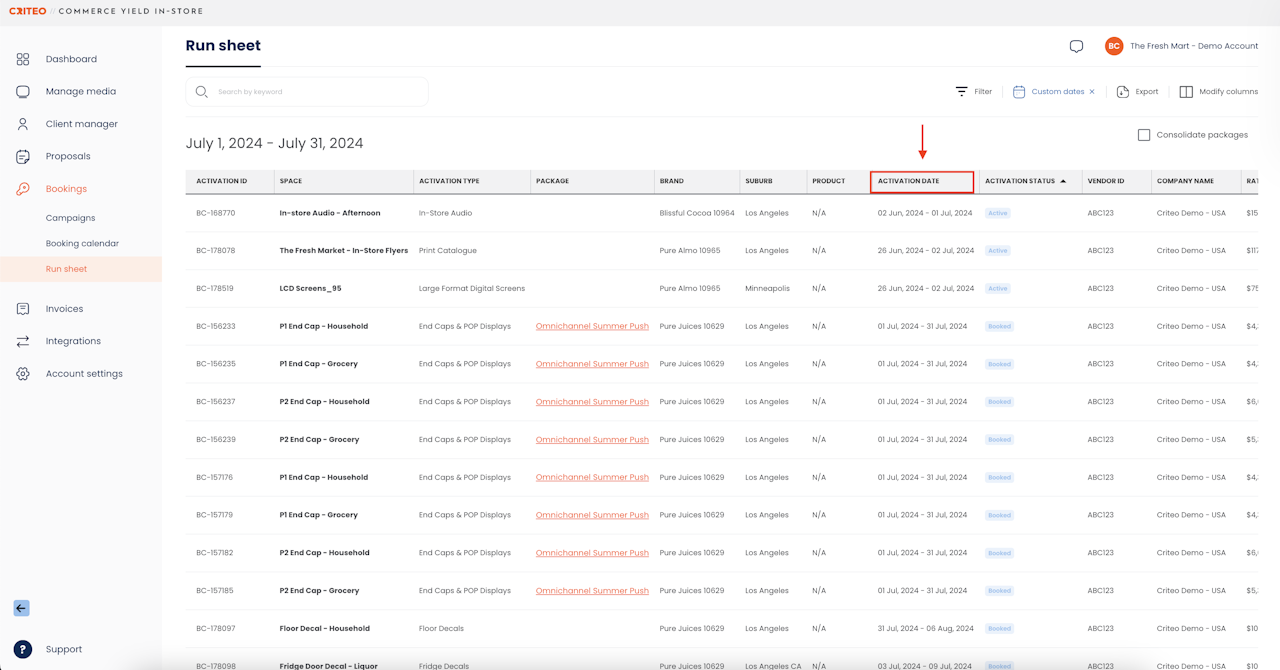Go to Booking calendar in sidebar
This screenshot has height=670, width=1280.
[x=82, y=243]
